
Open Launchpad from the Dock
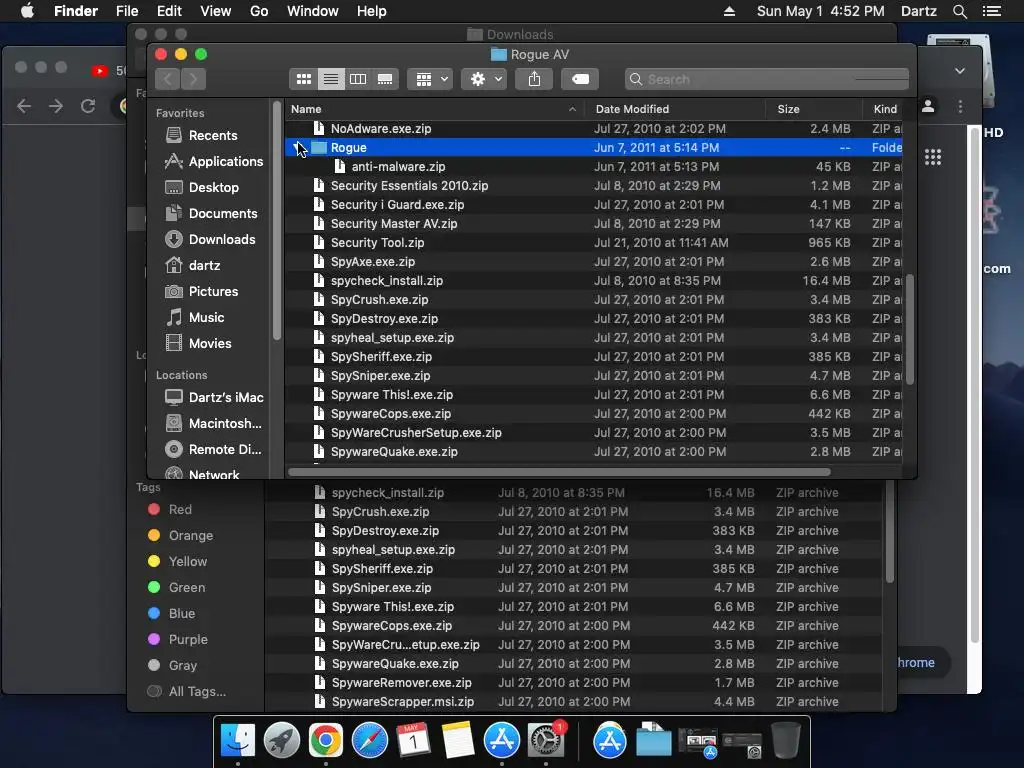pyautogui.click(x=281, y=741)
